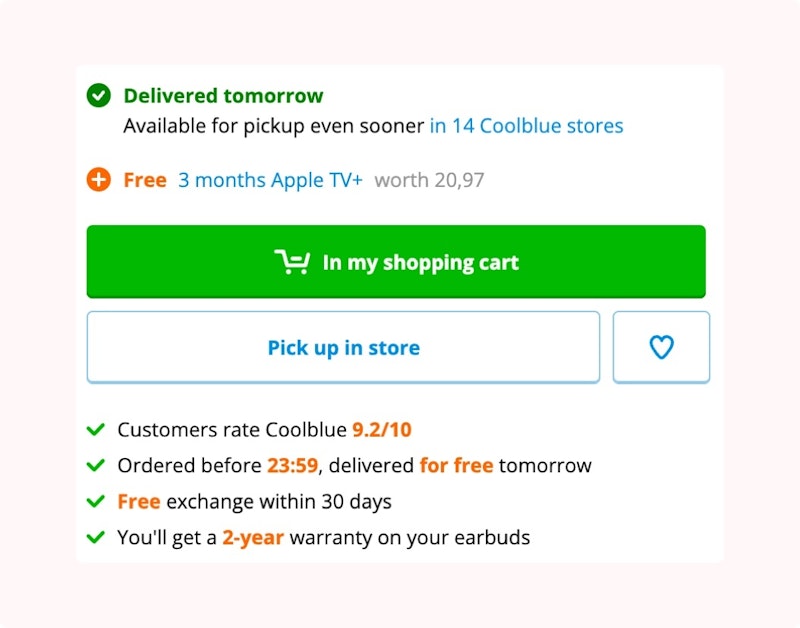800x628 pixels.
Task: Open the in 14 Coolblue stores link
Action: coord(526,126)
